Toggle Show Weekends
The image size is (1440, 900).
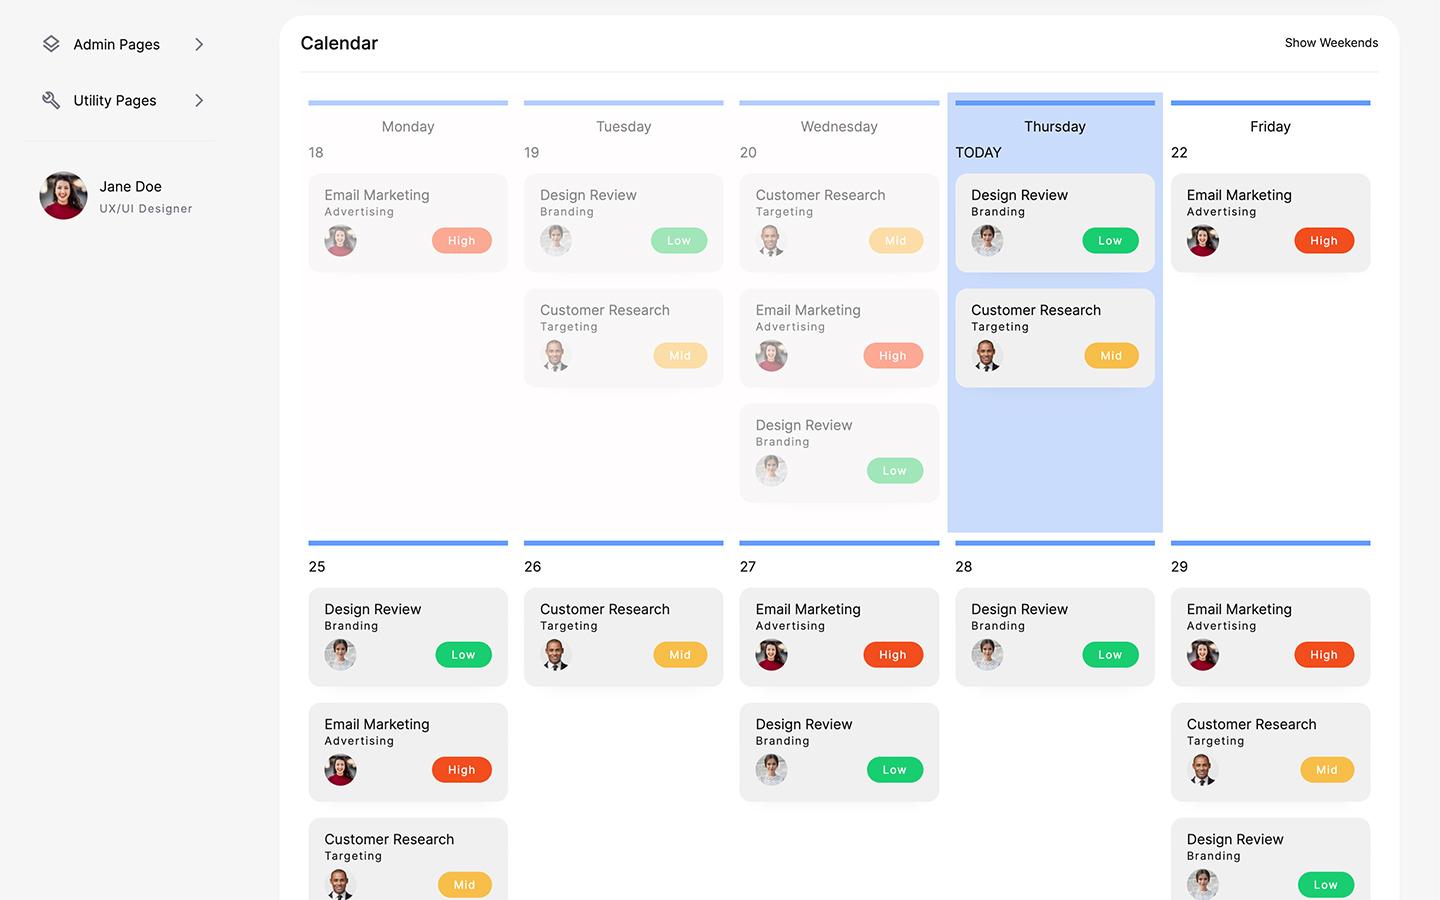(x=1331, y=42)
